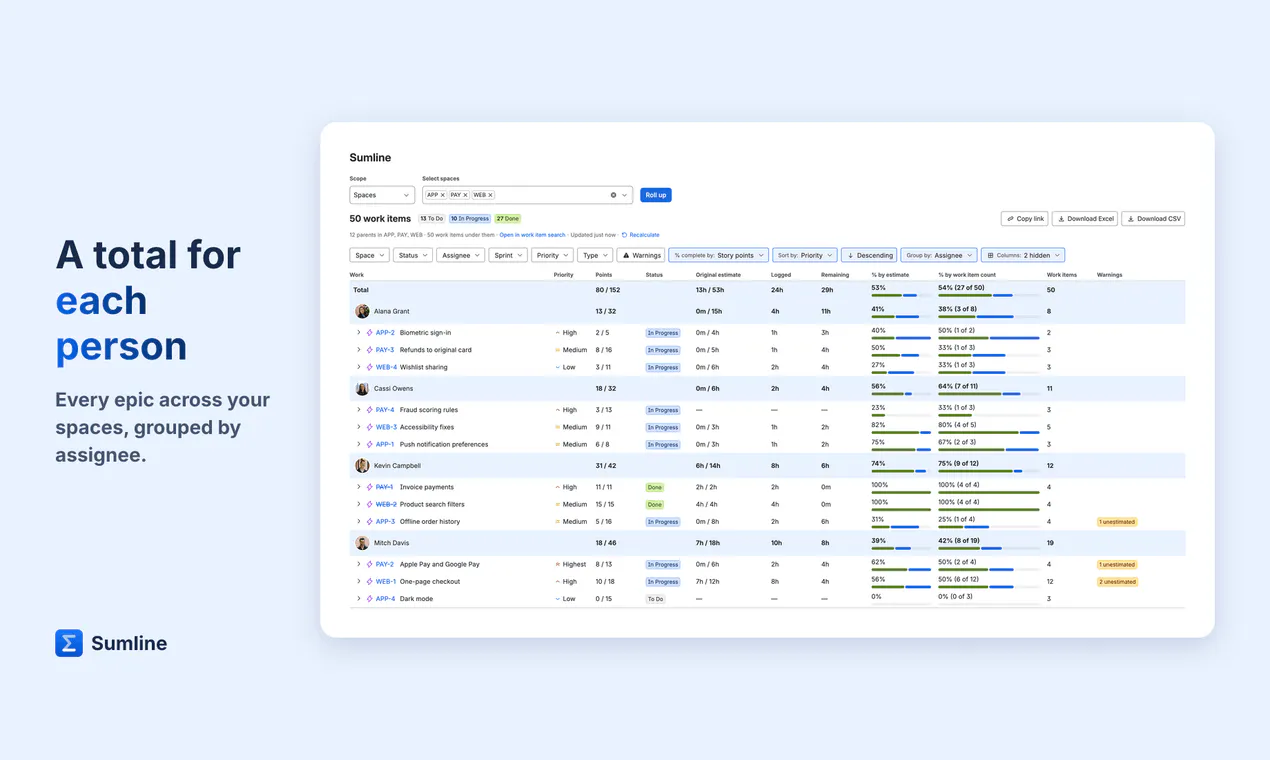Open the Type filter dropdown

[595, 255]
